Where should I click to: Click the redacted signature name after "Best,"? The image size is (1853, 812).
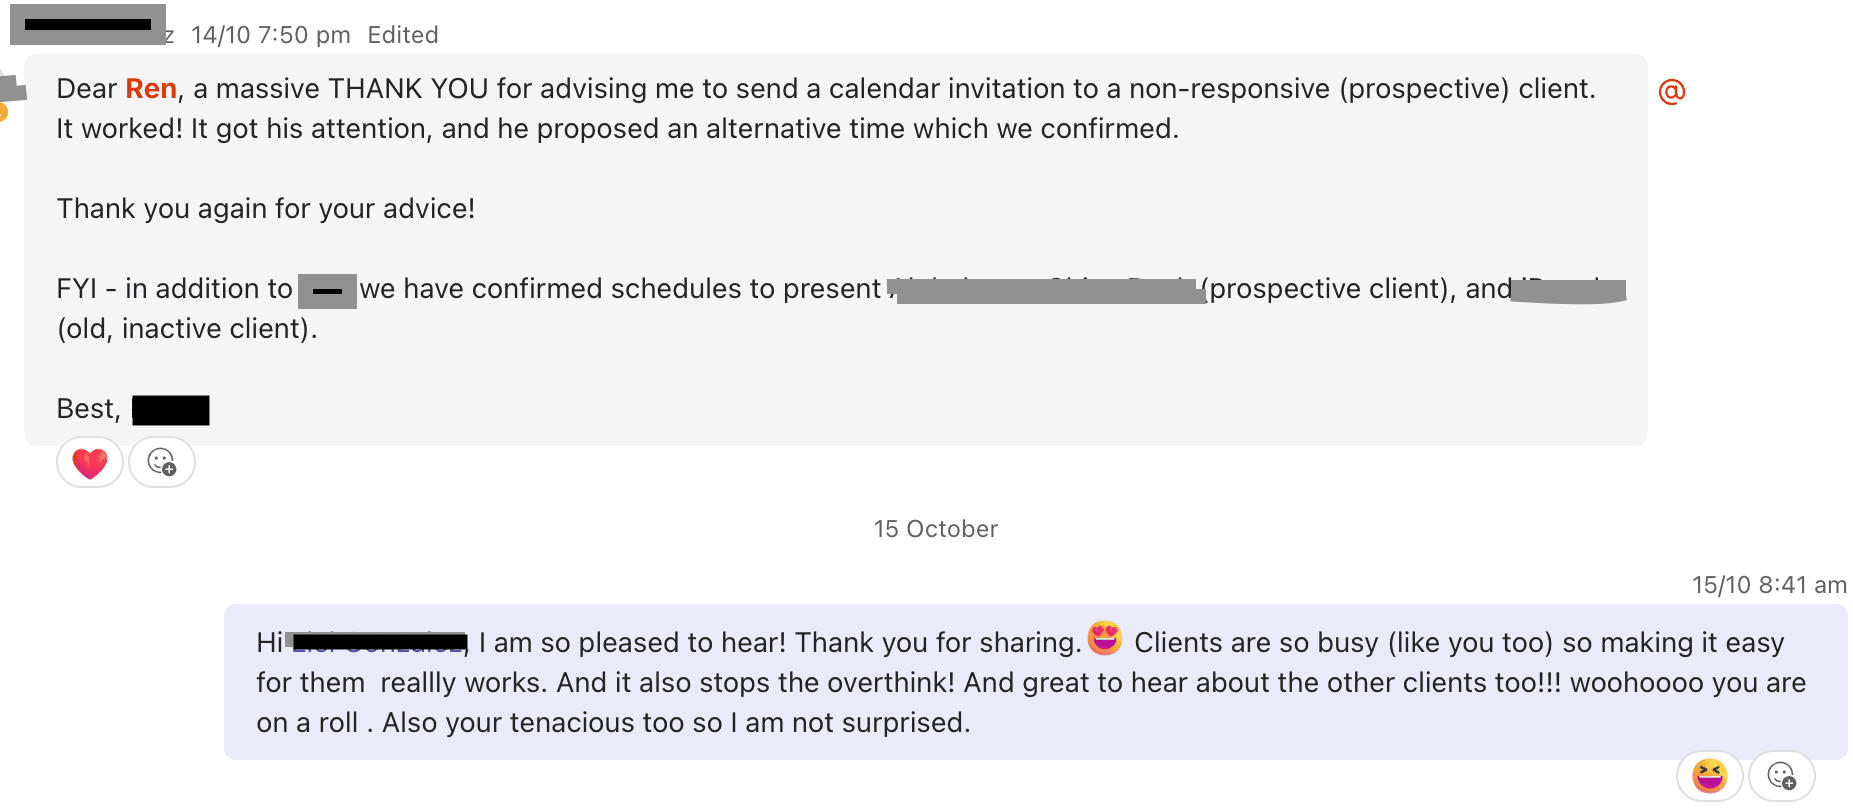pyautogui.click(x=171, y=410)
